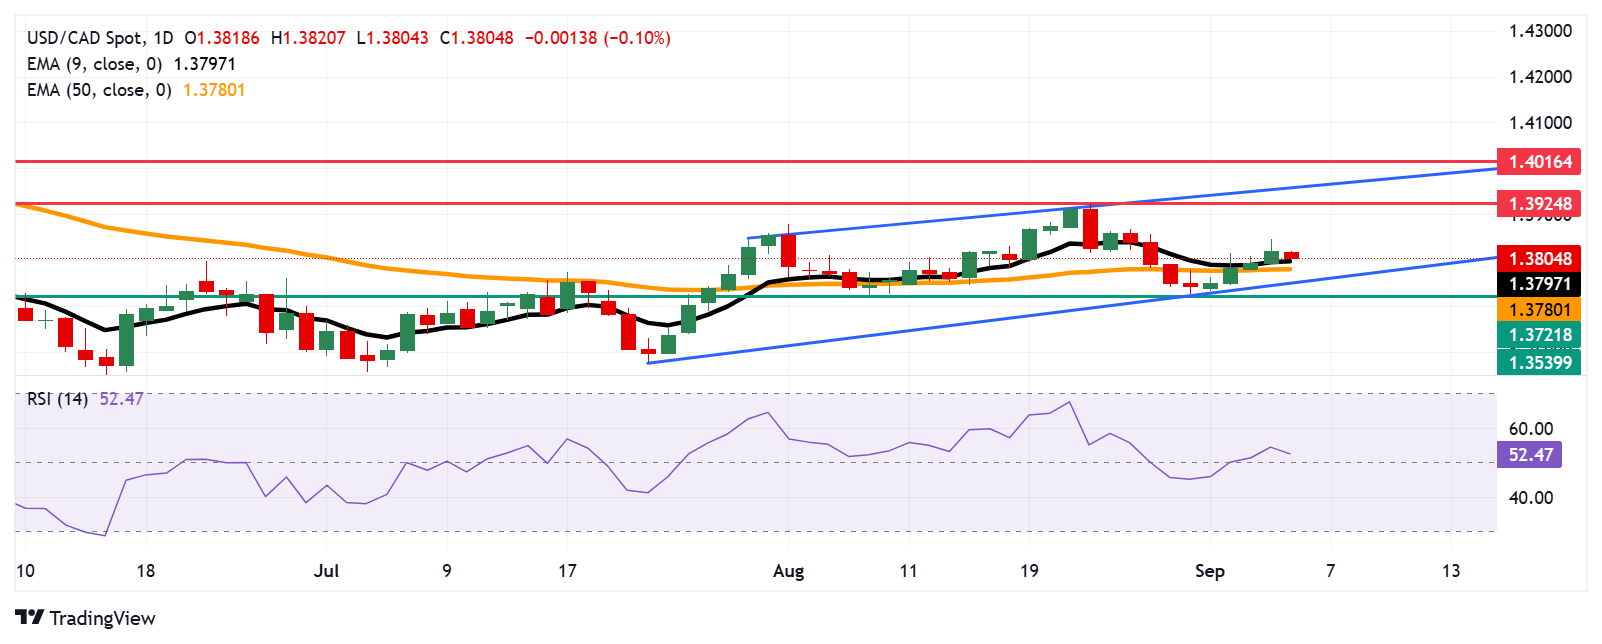Click the TradingView logo icon

pos(29,618)
